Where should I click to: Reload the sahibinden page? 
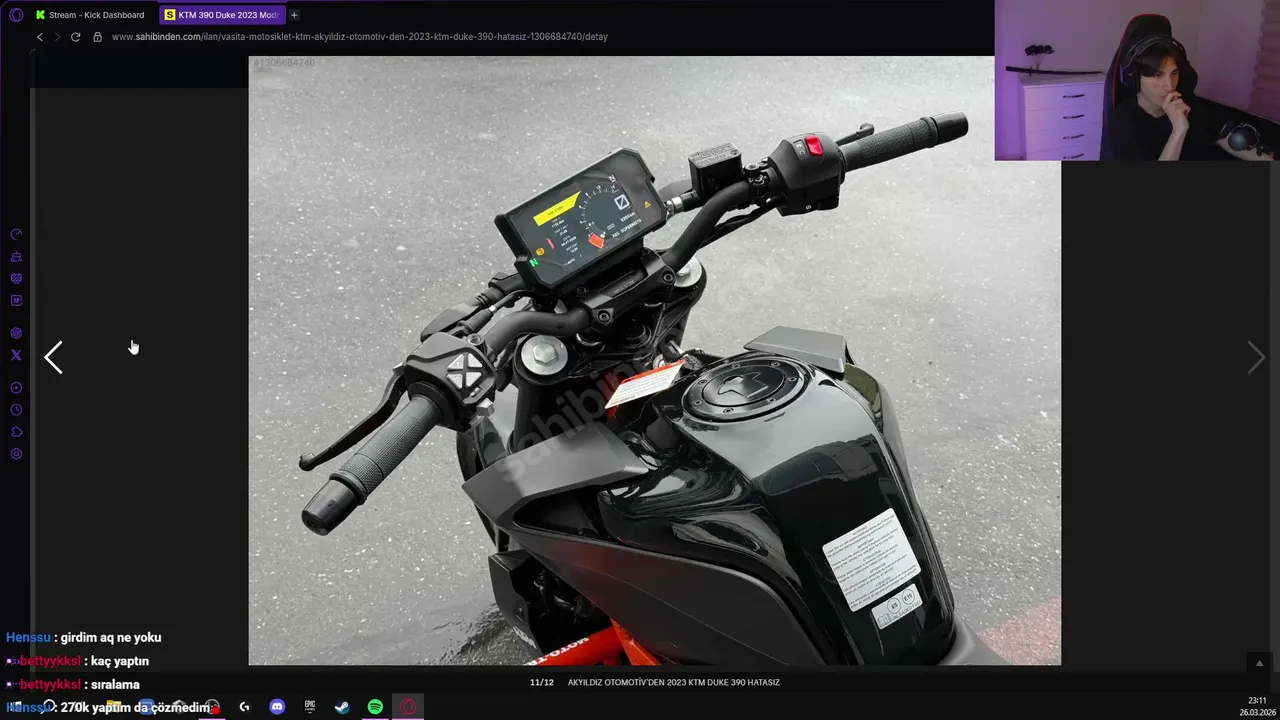pos(75,37)
